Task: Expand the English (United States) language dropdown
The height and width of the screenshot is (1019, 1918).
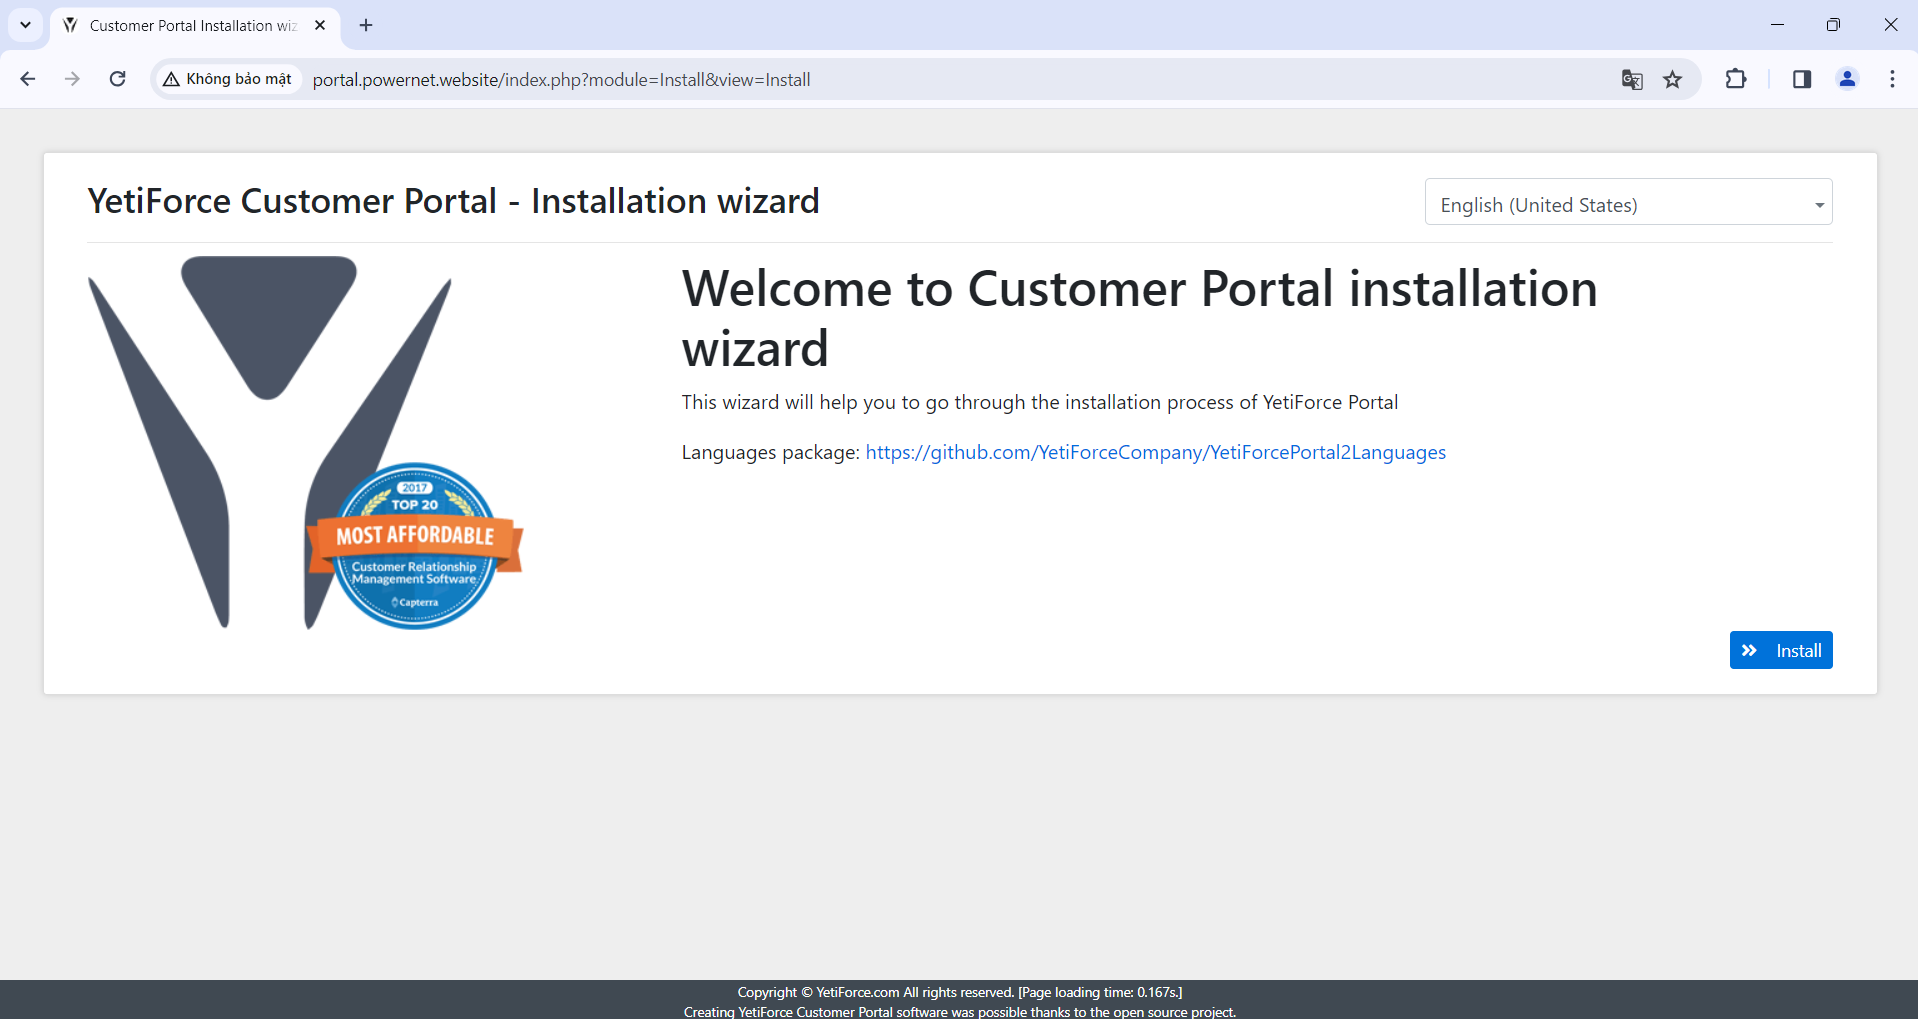Action: [1627, 203]
